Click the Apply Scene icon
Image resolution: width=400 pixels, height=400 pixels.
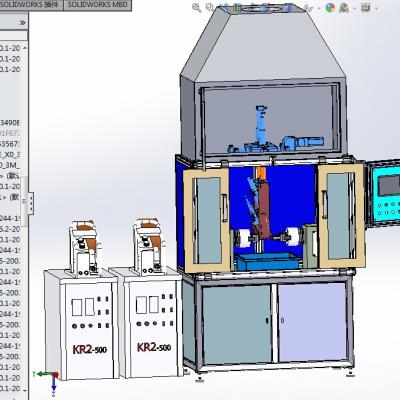[343, 8]
